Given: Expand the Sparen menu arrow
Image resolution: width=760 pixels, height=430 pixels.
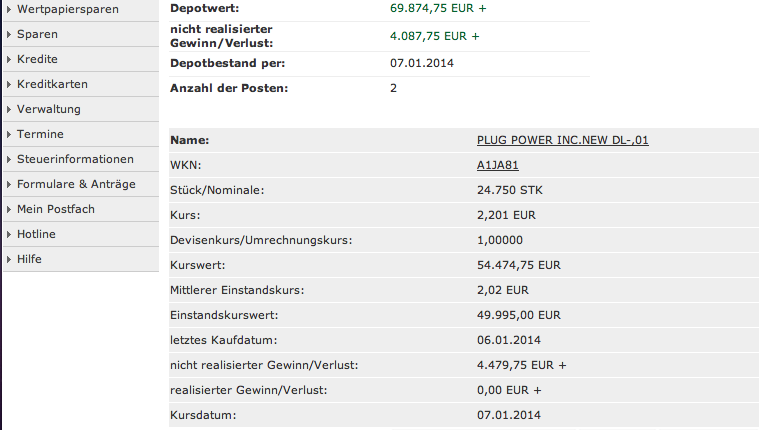Looking at the screenshot, I should (9, 34).
